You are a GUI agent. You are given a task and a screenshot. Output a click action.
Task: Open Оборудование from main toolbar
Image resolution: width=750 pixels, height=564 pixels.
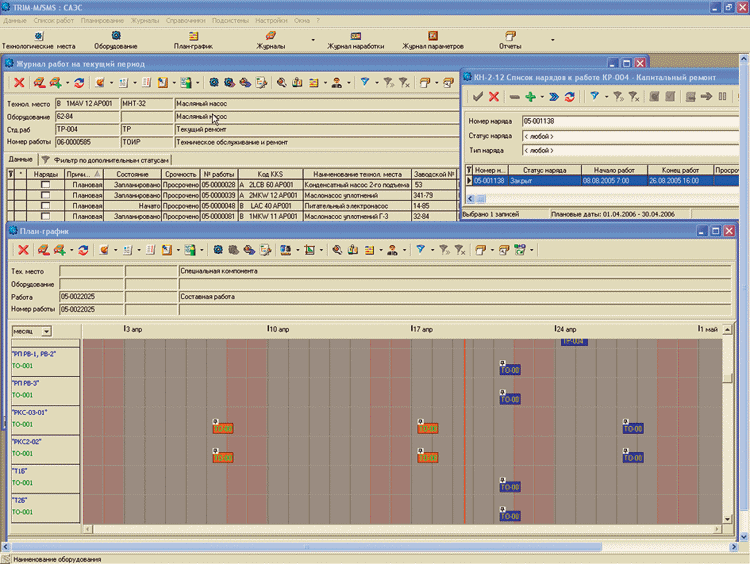(116, 40)
